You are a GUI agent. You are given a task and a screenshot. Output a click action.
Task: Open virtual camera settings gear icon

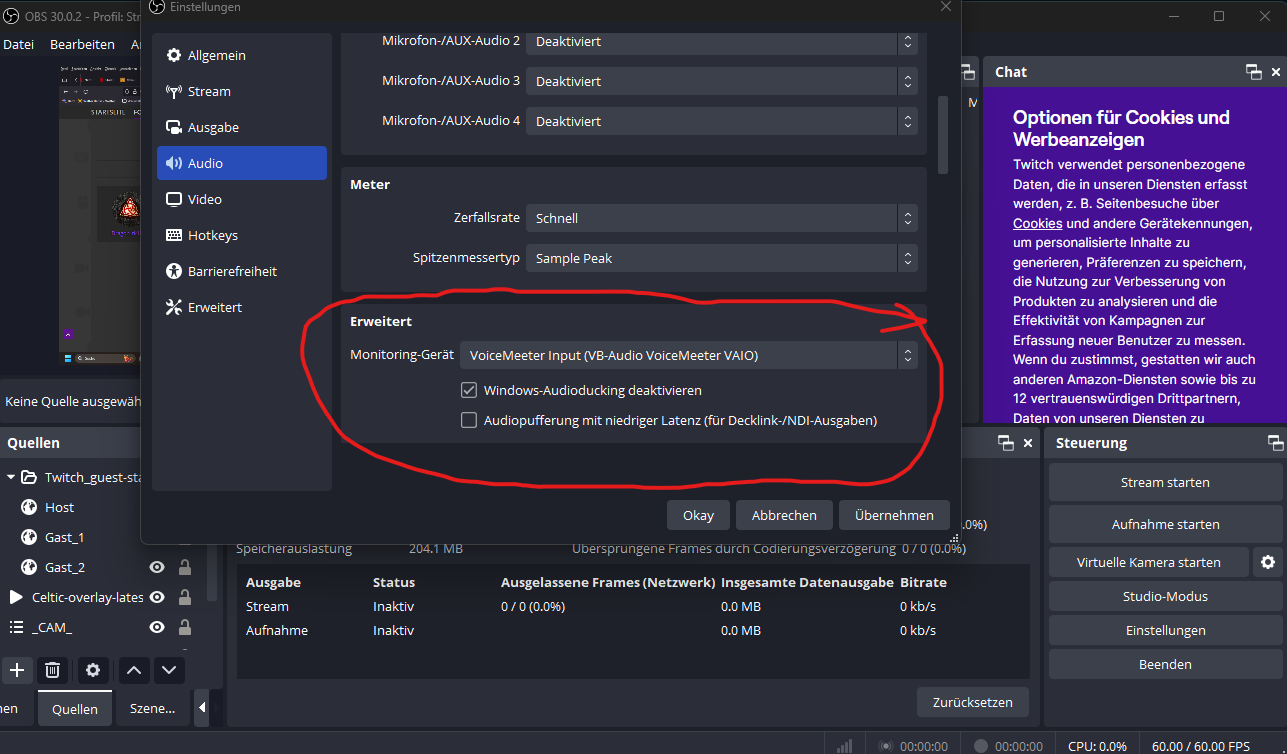tap(1267, 562)
